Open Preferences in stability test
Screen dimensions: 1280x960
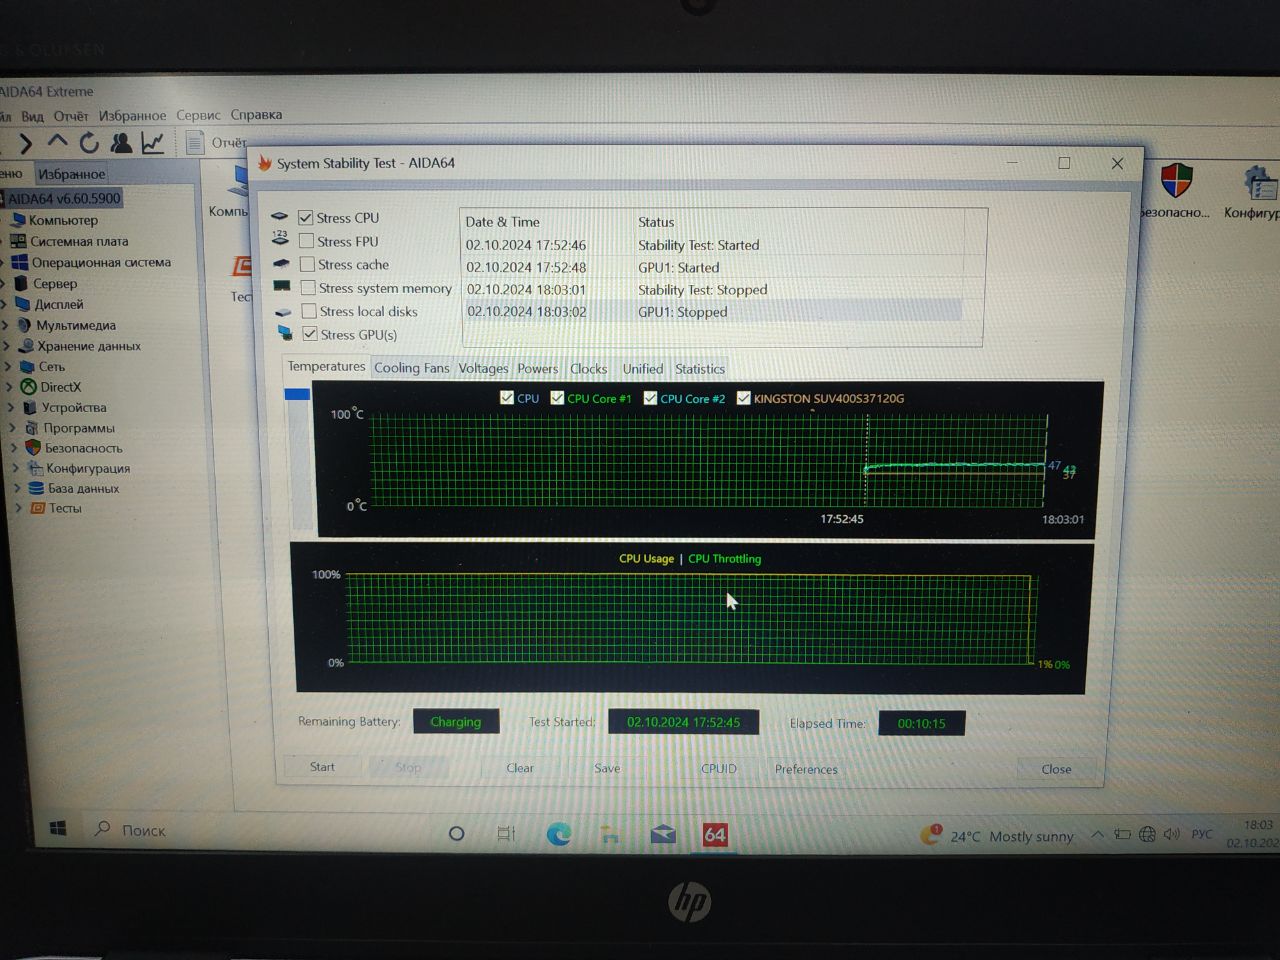tap(806, 769)
